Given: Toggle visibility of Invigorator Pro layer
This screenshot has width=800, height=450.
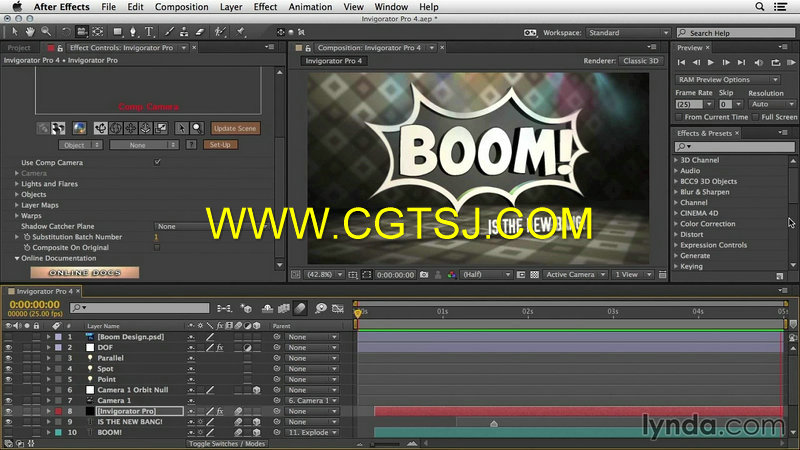Looking at the screenshot, I should (x=8, y=411).
